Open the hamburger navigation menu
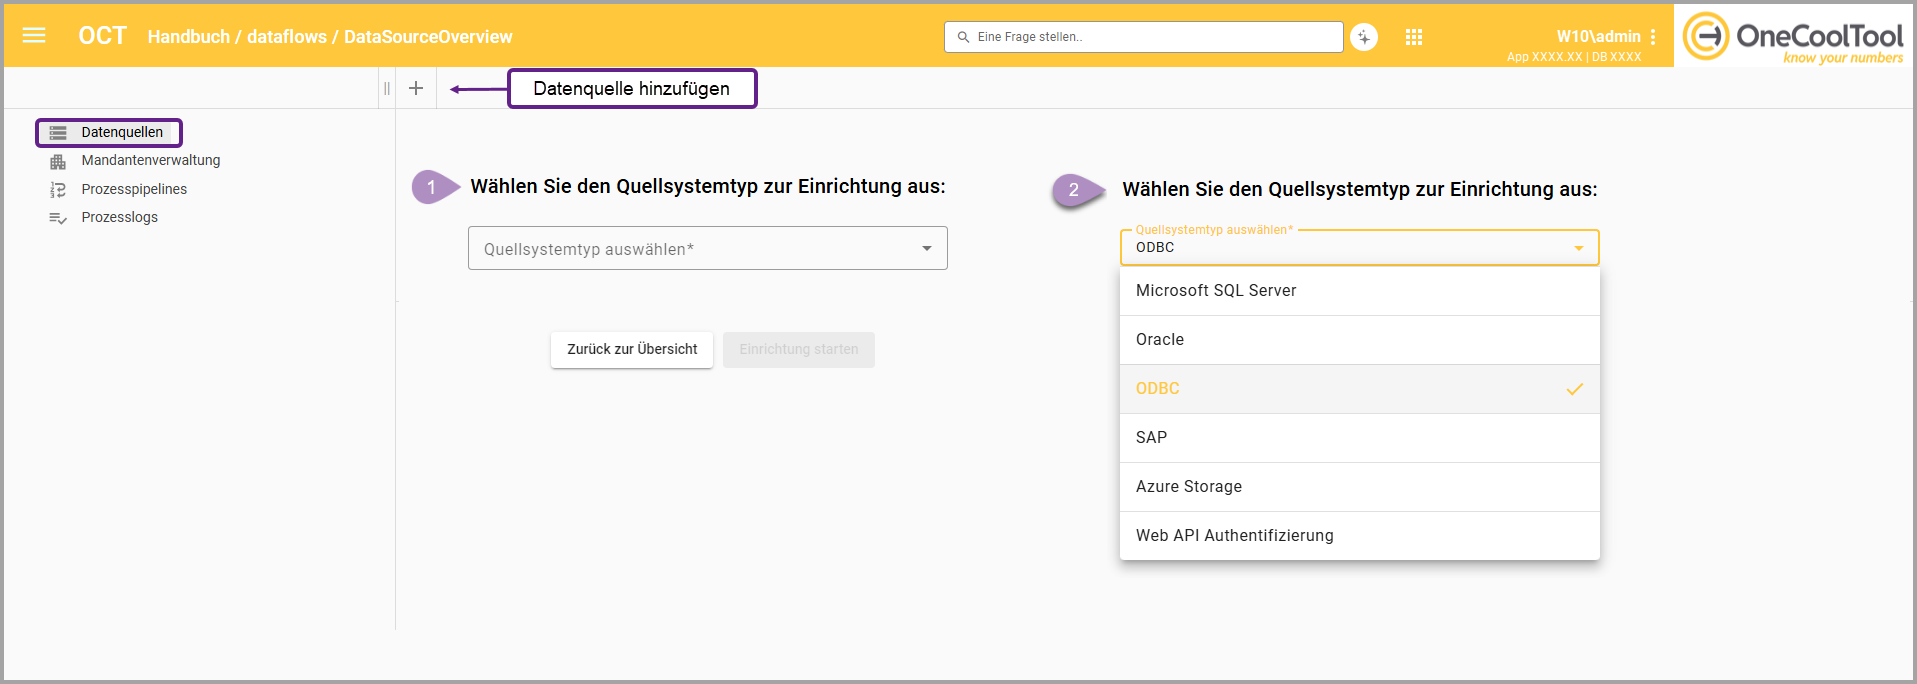This screenshot has width=1917, height=684. click(34, 36)
